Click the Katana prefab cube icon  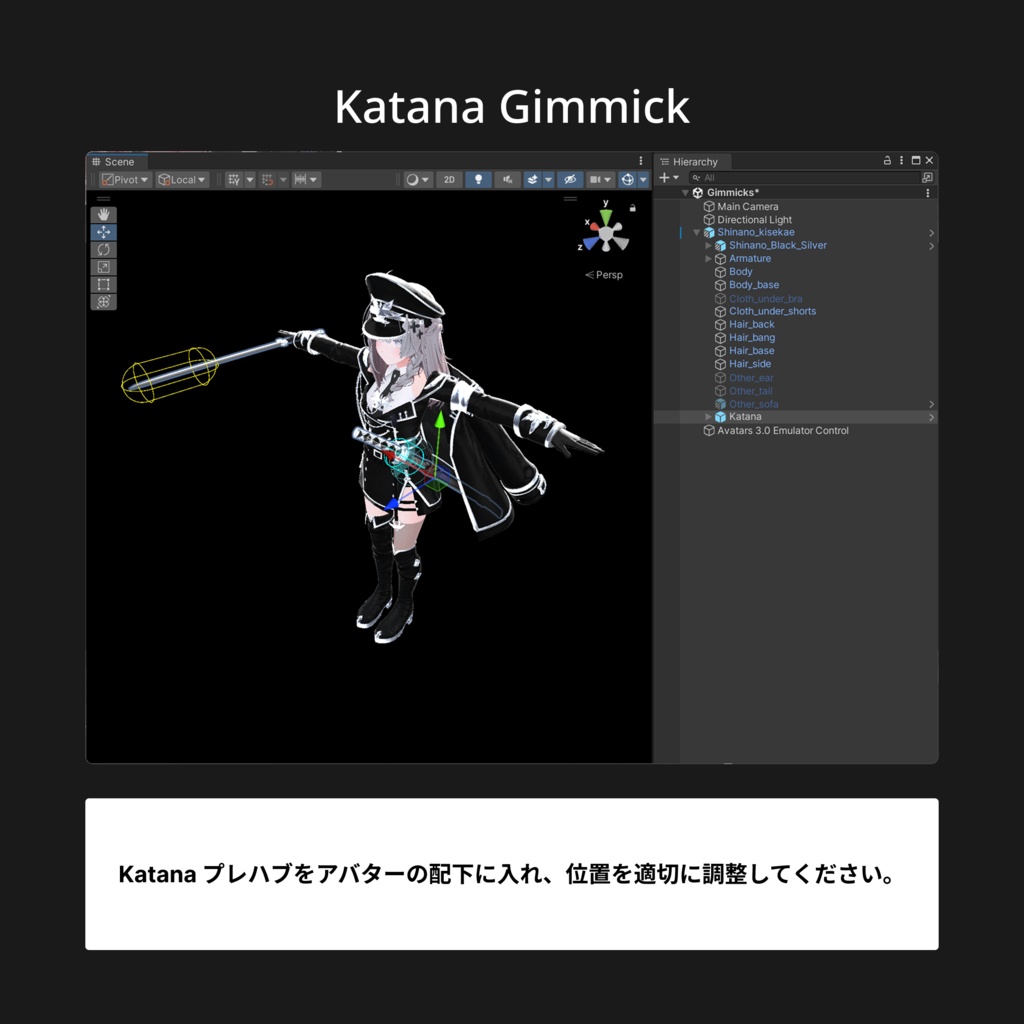pos(720,417)
